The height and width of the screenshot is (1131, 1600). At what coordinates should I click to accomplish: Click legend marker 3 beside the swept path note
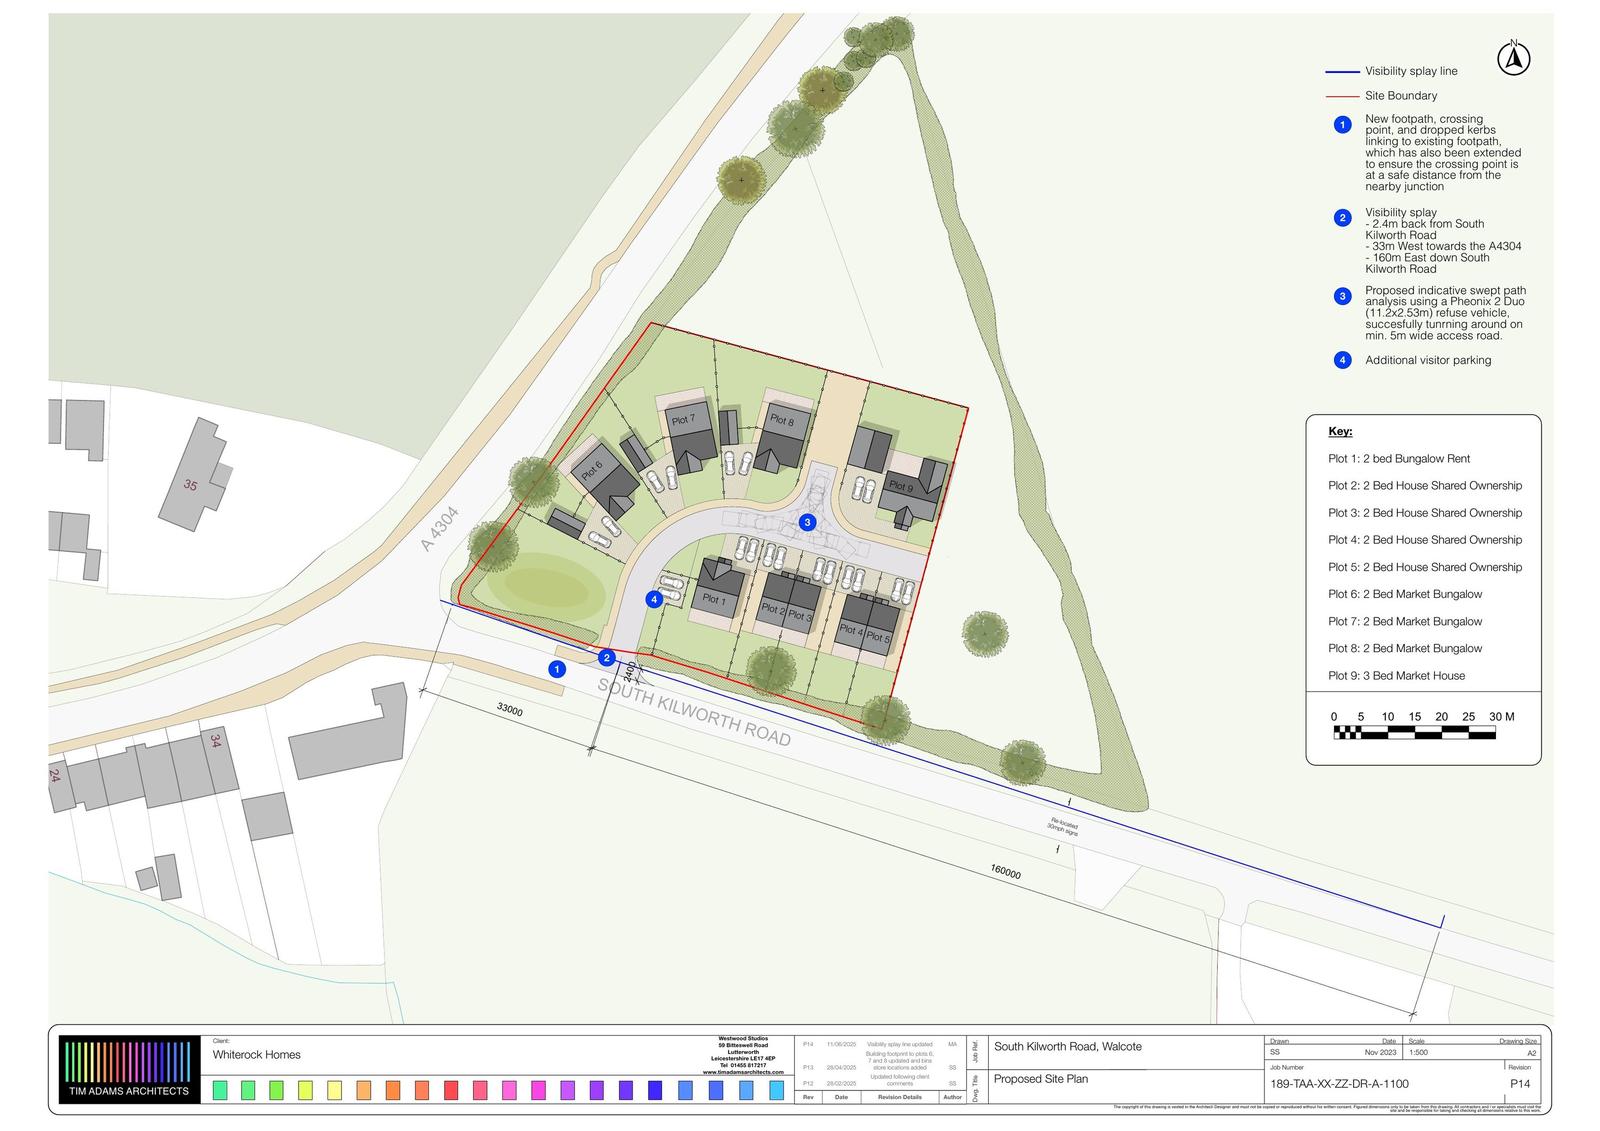point(1343,296)
